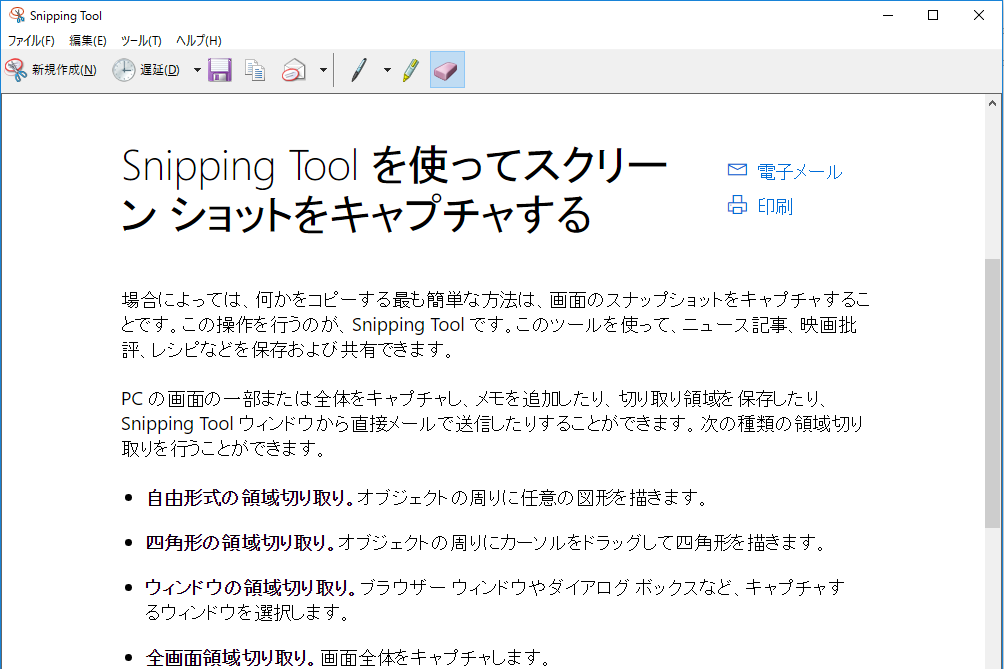Click the printer icon beside 印刷

[x=737, y=205]
